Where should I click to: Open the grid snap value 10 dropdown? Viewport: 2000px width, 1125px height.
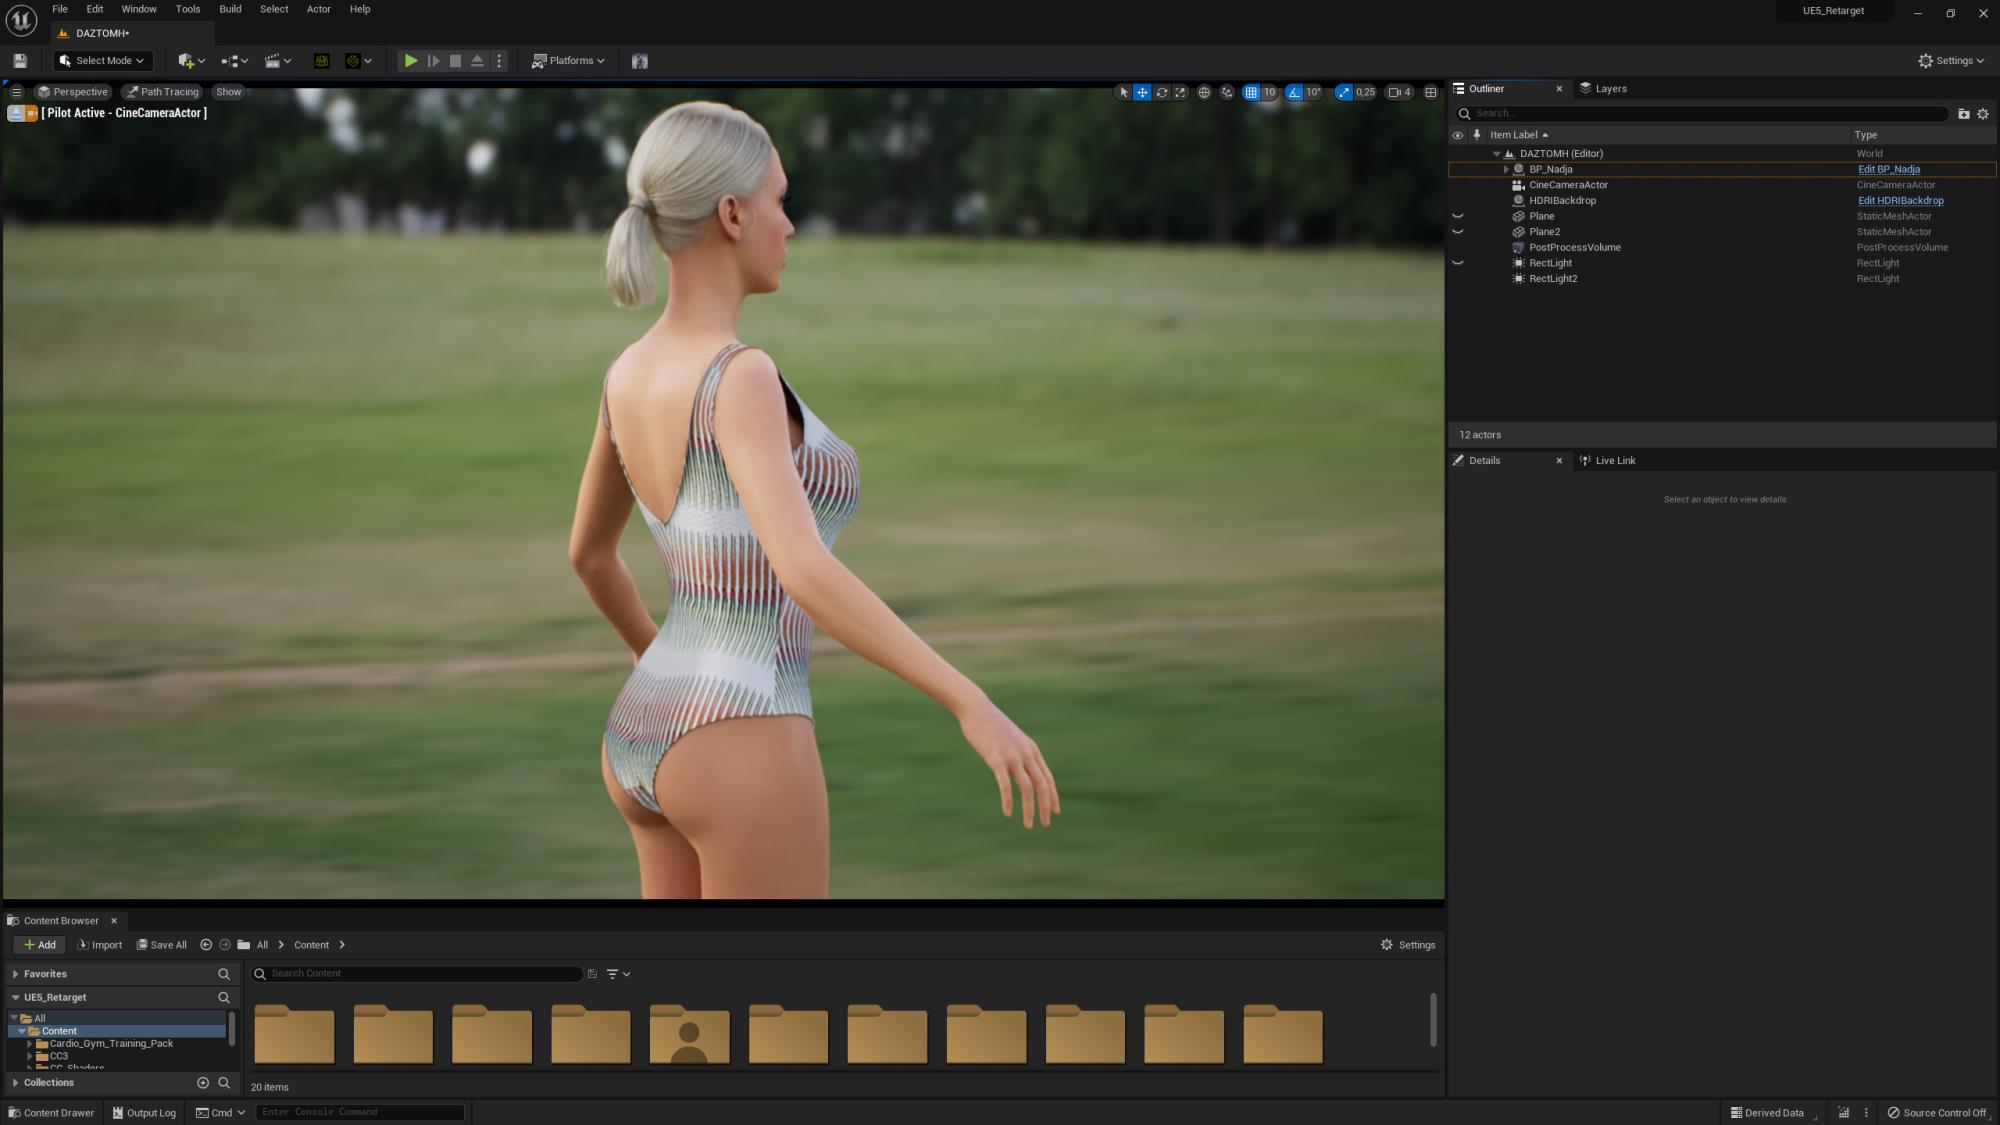tap(1269, 92)
